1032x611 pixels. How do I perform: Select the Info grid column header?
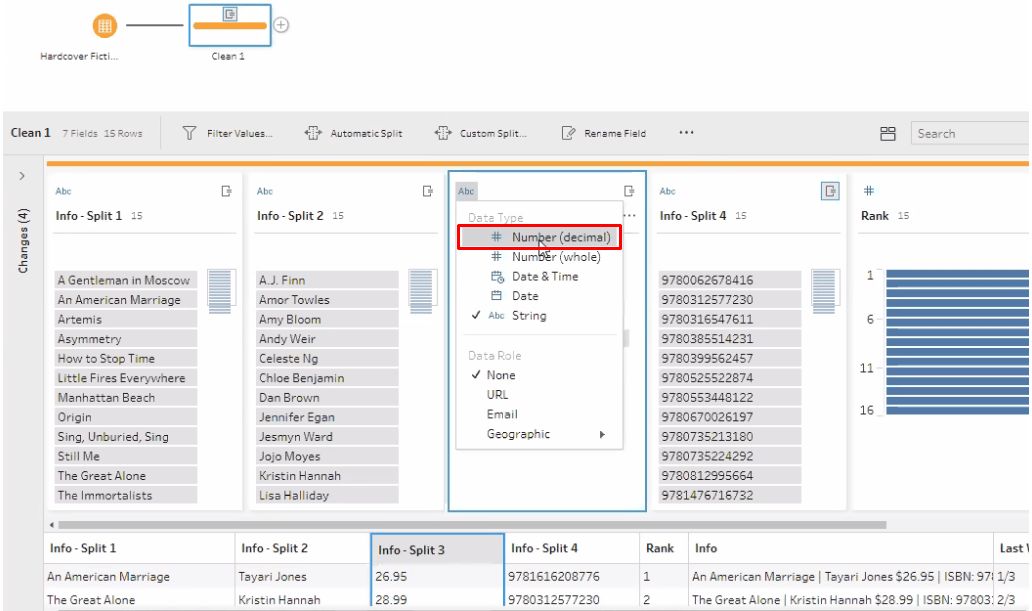click(x=840, y=548)
